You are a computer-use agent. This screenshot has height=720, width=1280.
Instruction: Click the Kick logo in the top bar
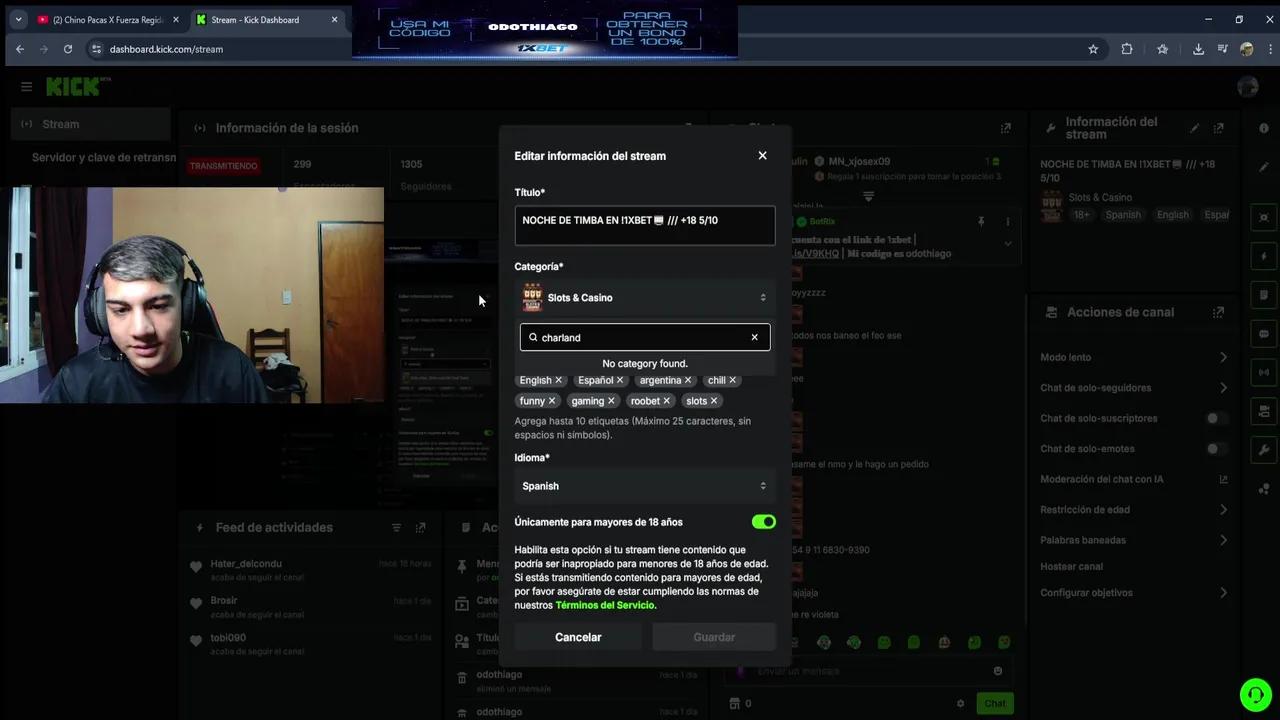(75, 86)
